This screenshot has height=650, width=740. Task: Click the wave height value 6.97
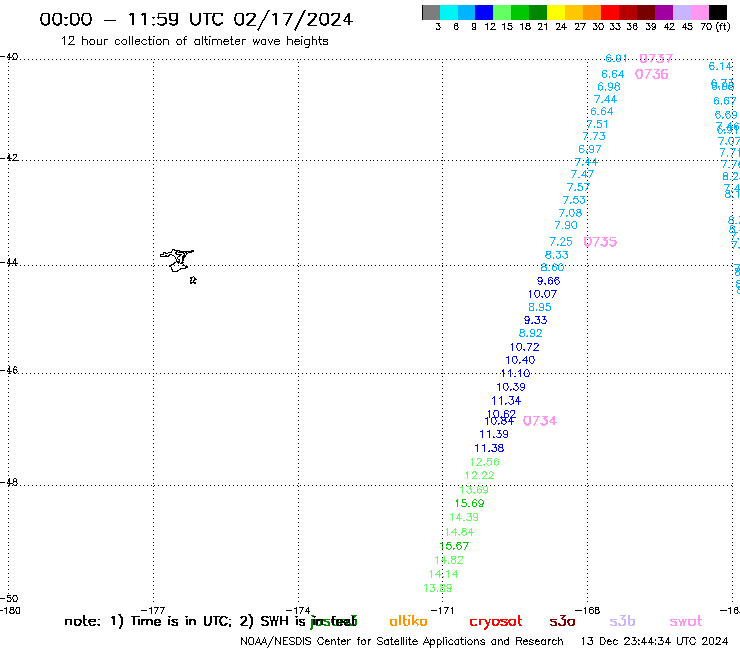(590, 149)
